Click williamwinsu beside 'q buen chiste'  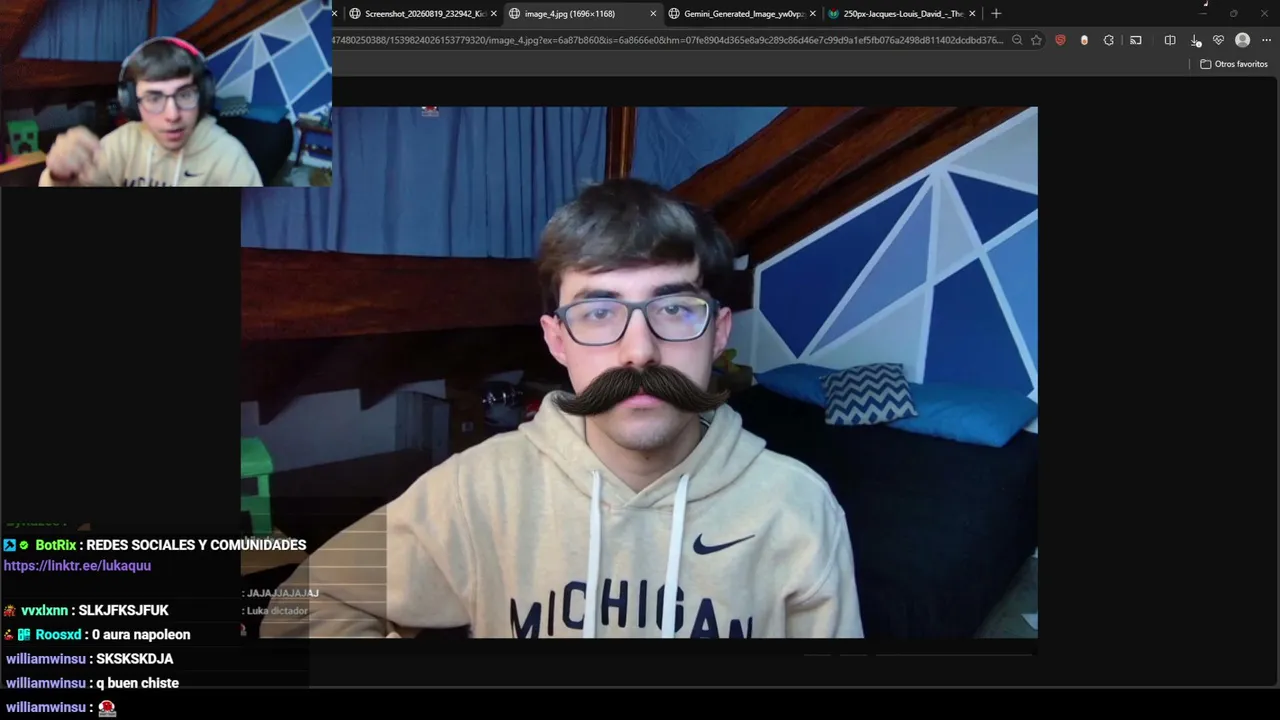(46, 683)
